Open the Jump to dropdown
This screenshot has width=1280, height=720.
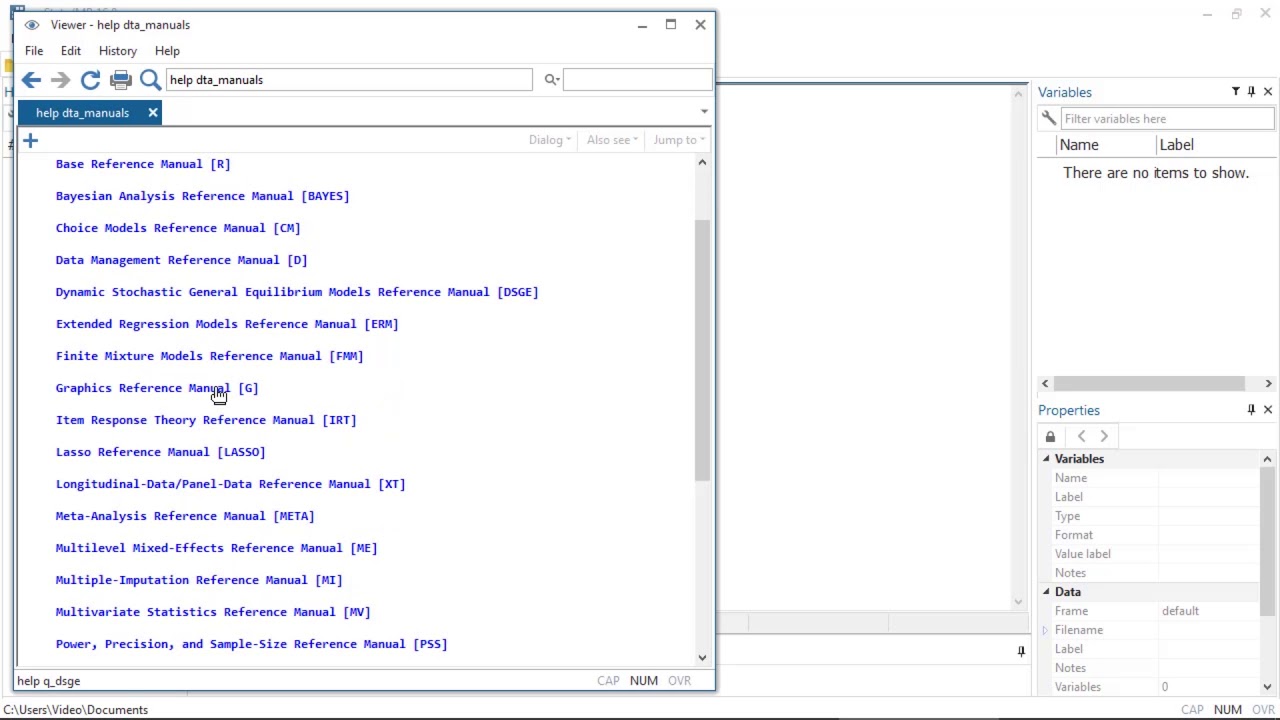click(x=679, y=140)
